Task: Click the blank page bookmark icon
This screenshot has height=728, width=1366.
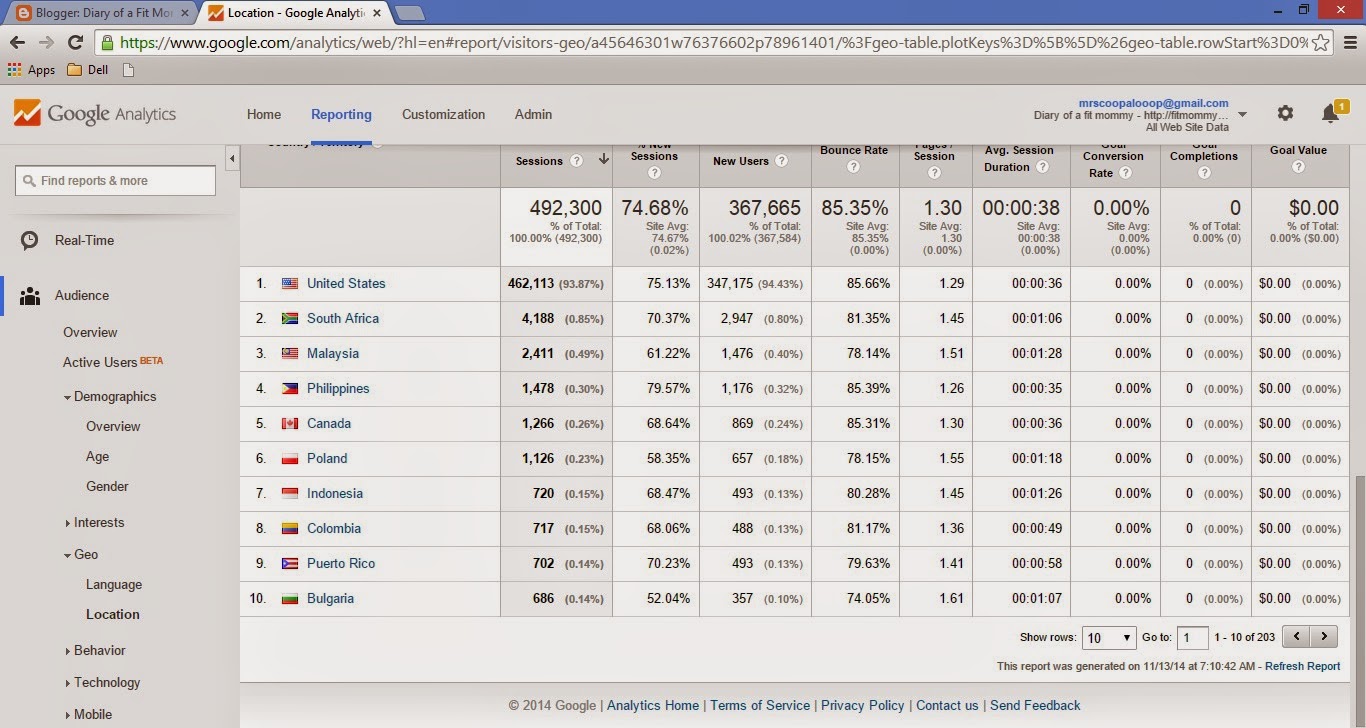Action: 128,70
